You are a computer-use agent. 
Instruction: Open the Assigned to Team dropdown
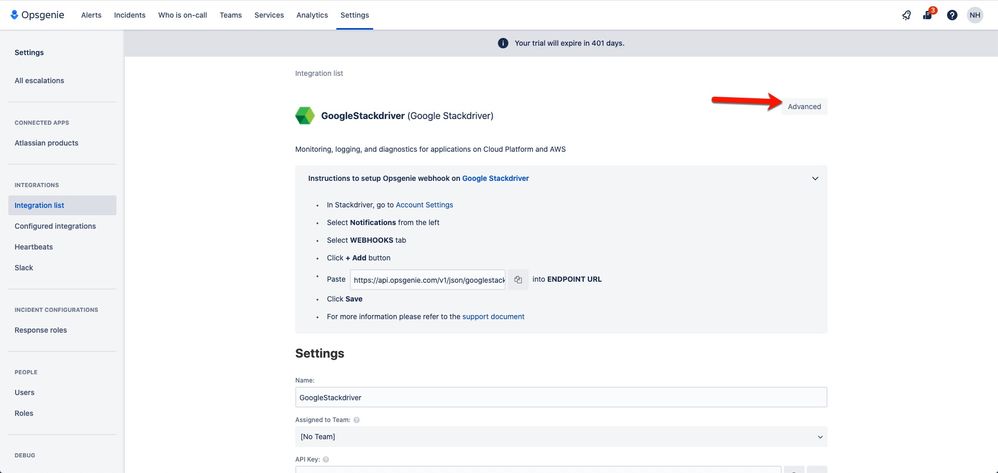(x=561, y=437)
